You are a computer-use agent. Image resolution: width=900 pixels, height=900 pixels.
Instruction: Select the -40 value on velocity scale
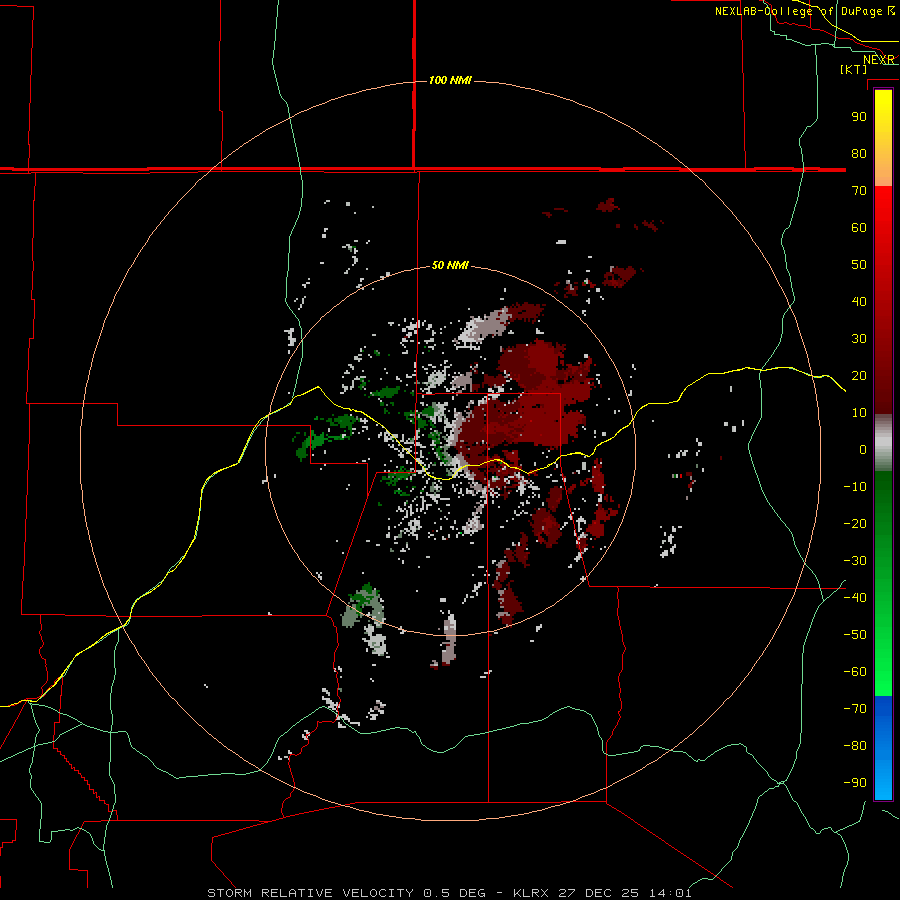coord(856,598)
